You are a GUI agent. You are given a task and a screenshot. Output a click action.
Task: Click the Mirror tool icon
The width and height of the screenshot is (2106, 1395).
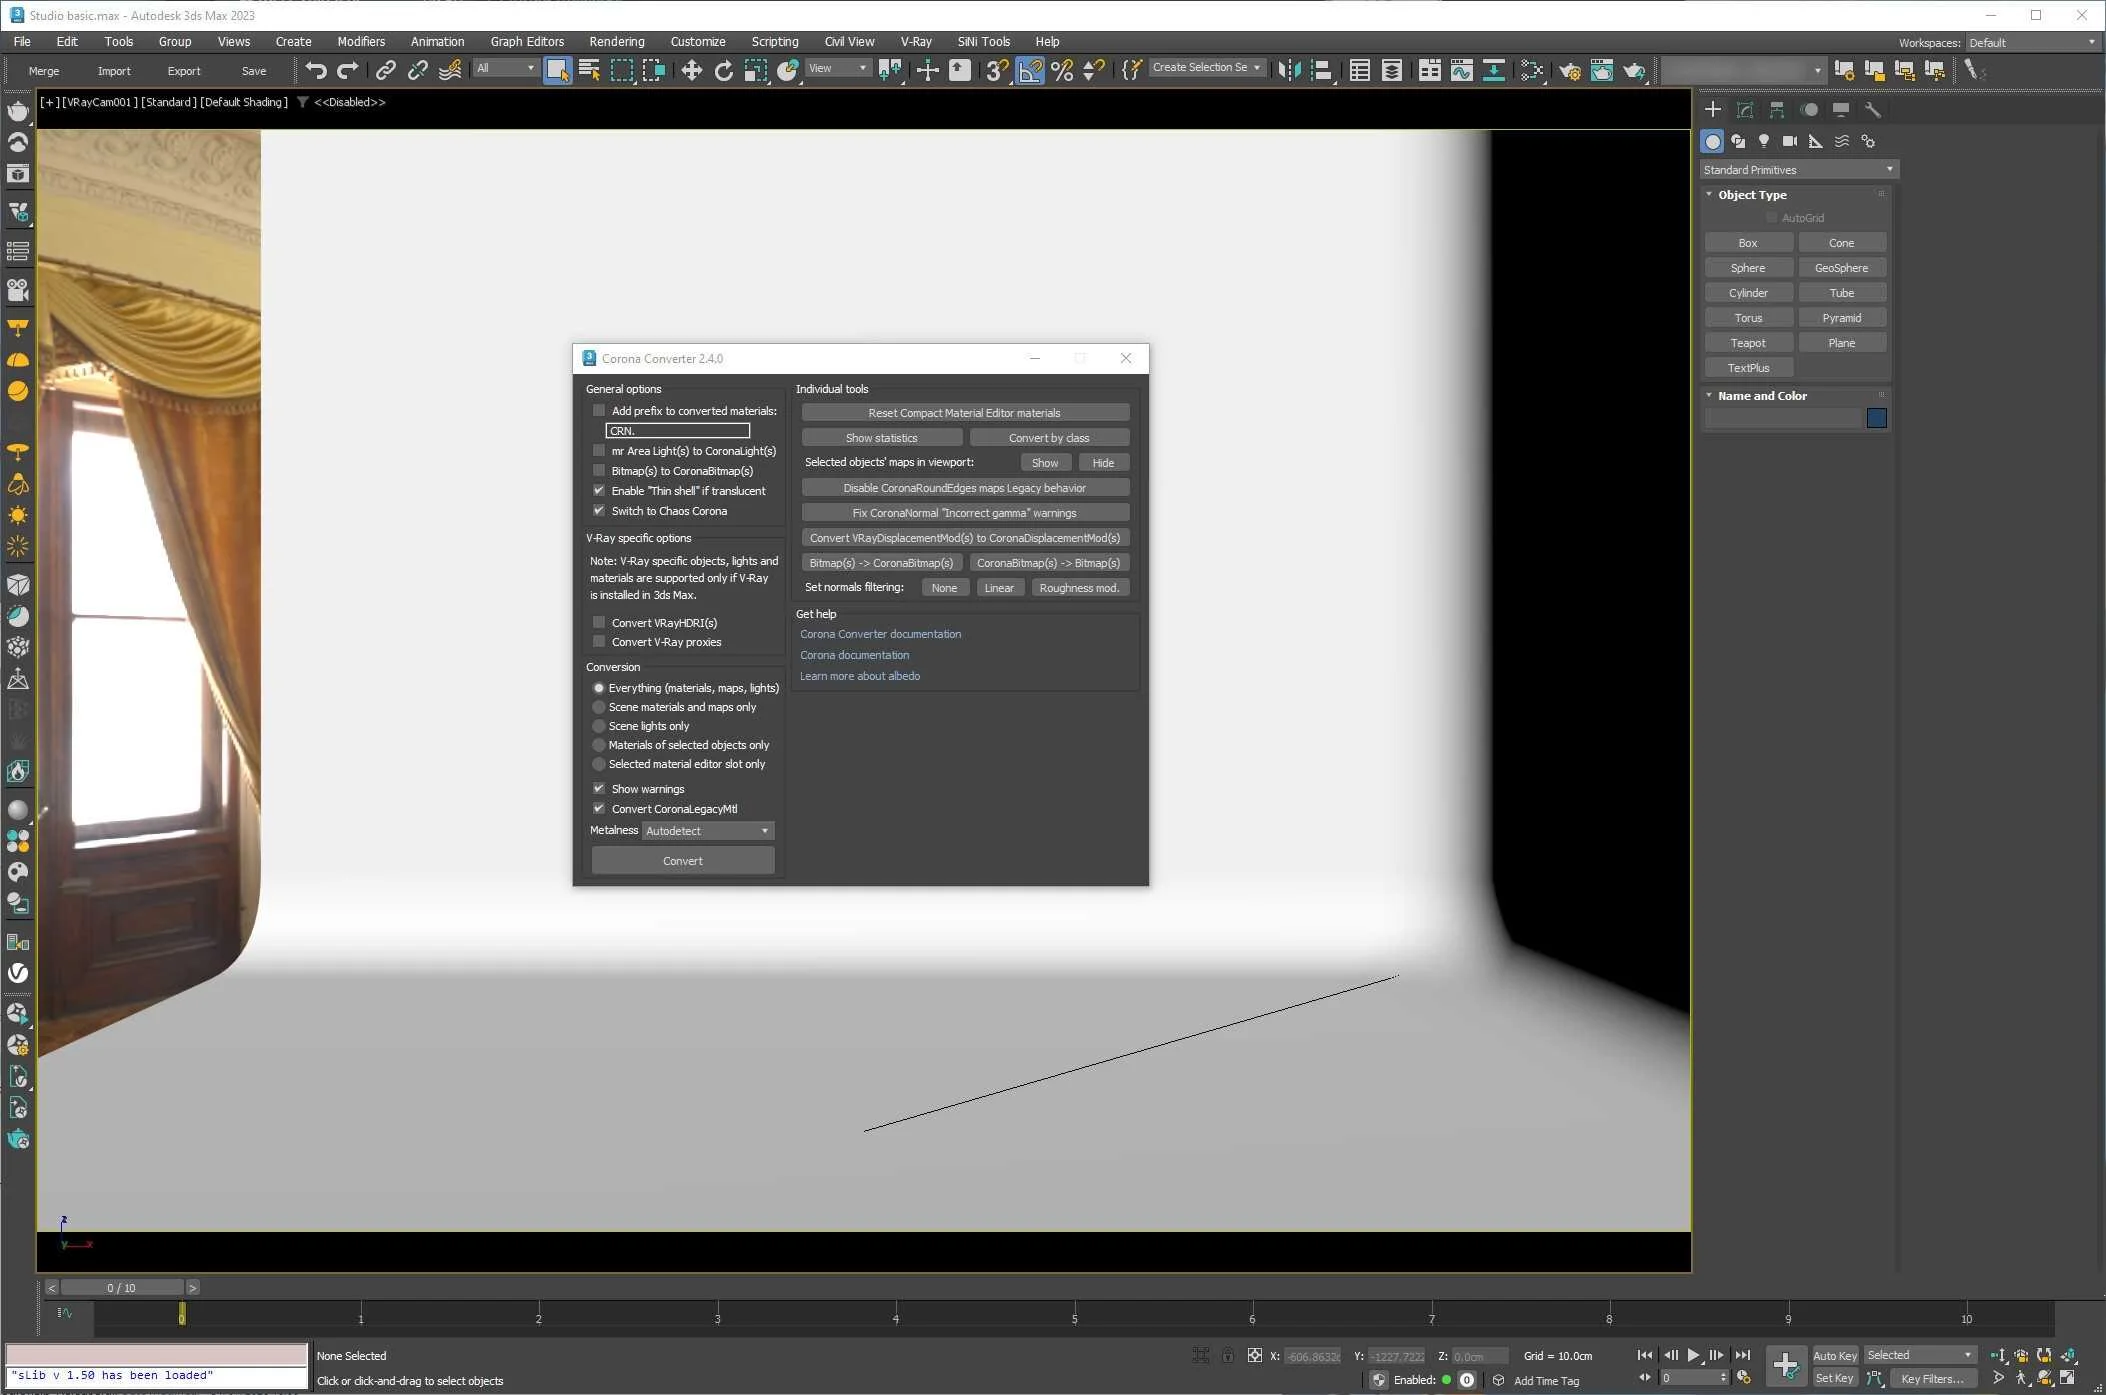1290,70
